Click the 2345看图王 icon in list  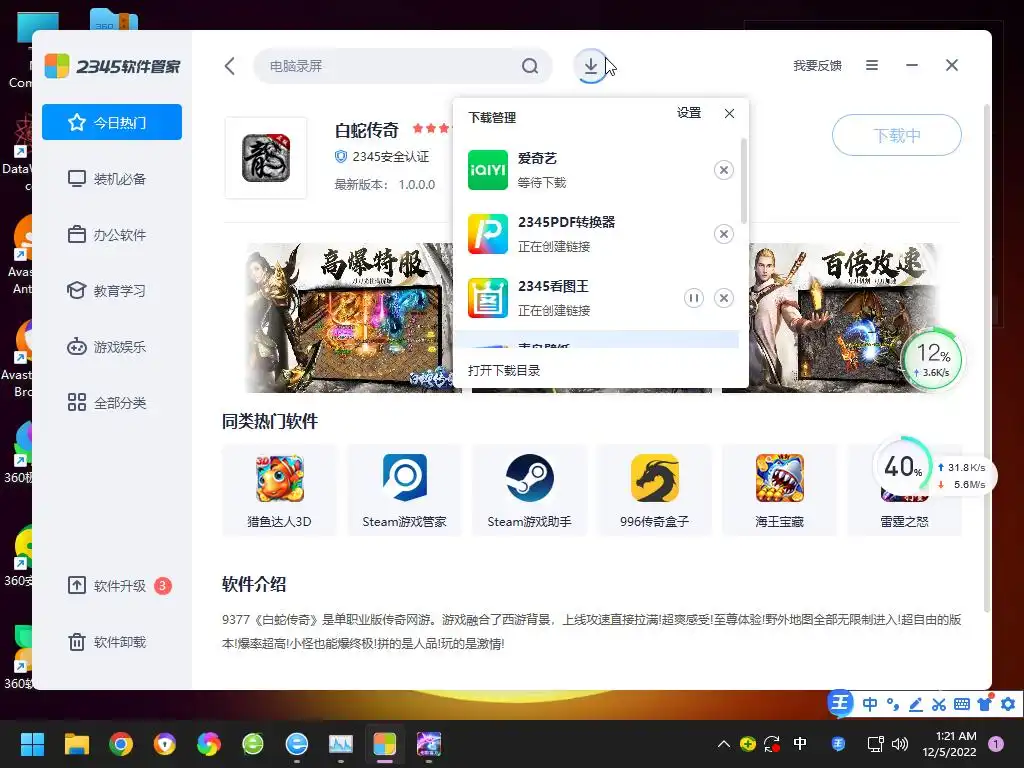point(488,298)
